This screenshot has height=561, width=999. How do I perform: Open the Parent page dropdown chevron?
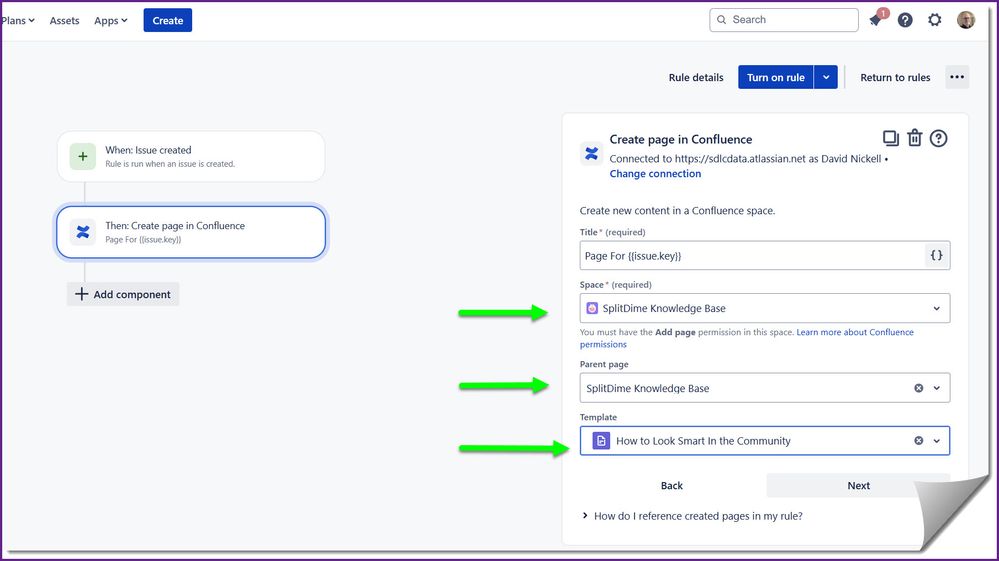coord(937,388)
